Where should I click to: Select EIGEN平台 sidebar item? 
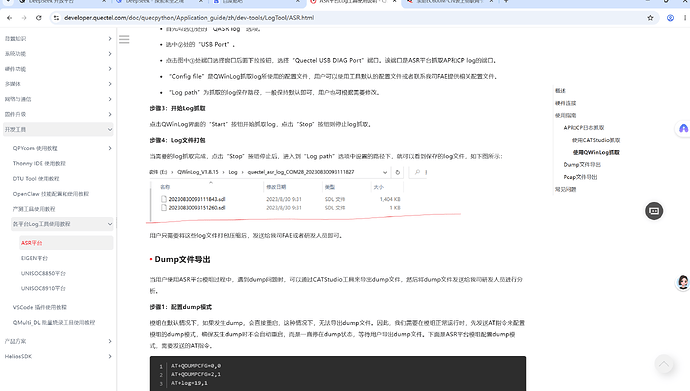[34, 258]
